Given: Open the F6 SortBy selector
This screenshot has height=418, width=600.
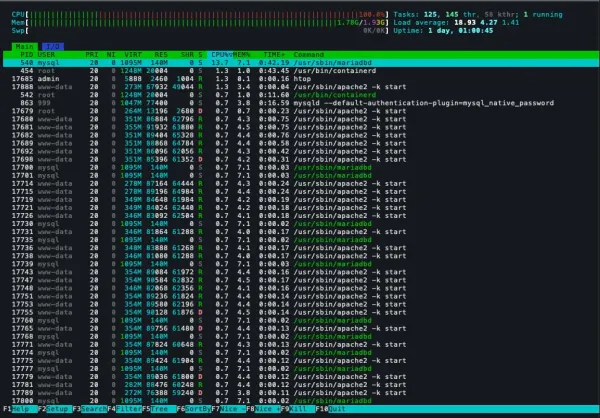Looking at the screenshot, I should tap(193, 410).
